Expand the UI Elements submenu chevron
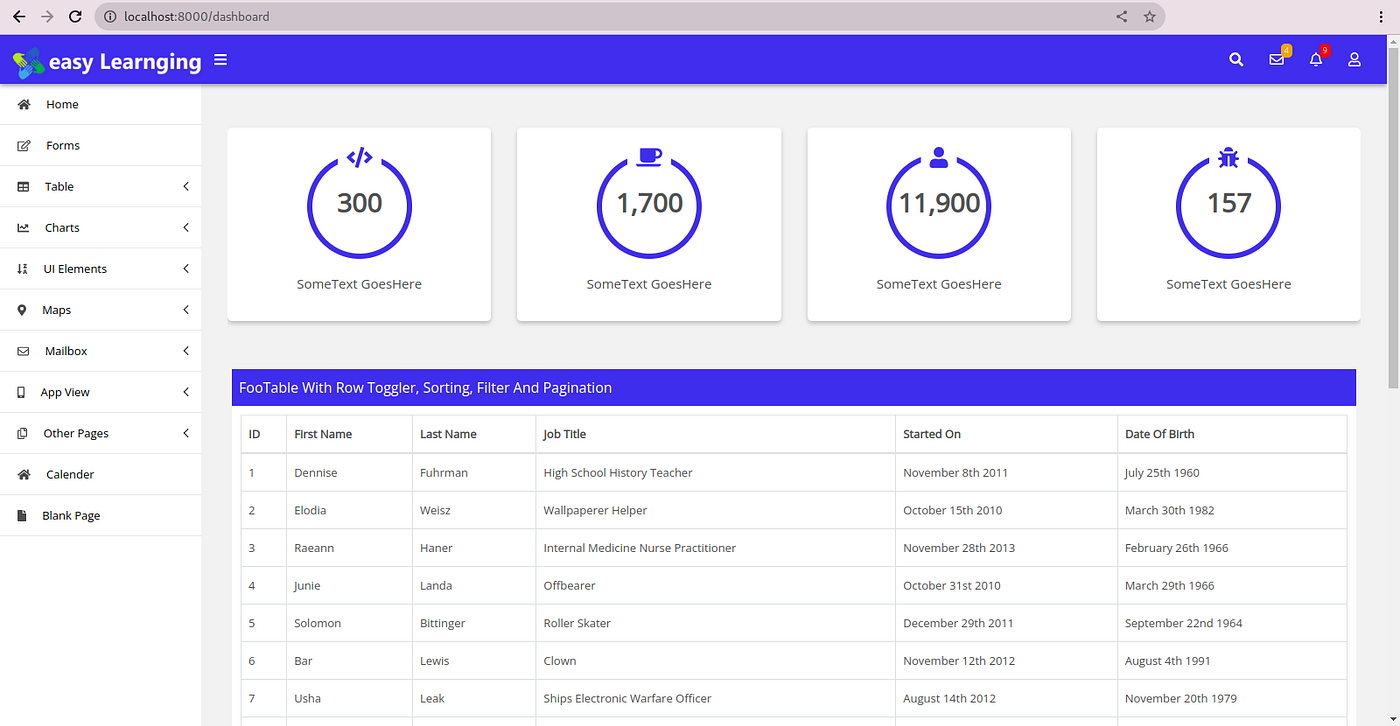Image resolution: width=1400 pixels, height=726 pixels. [186, 269]
